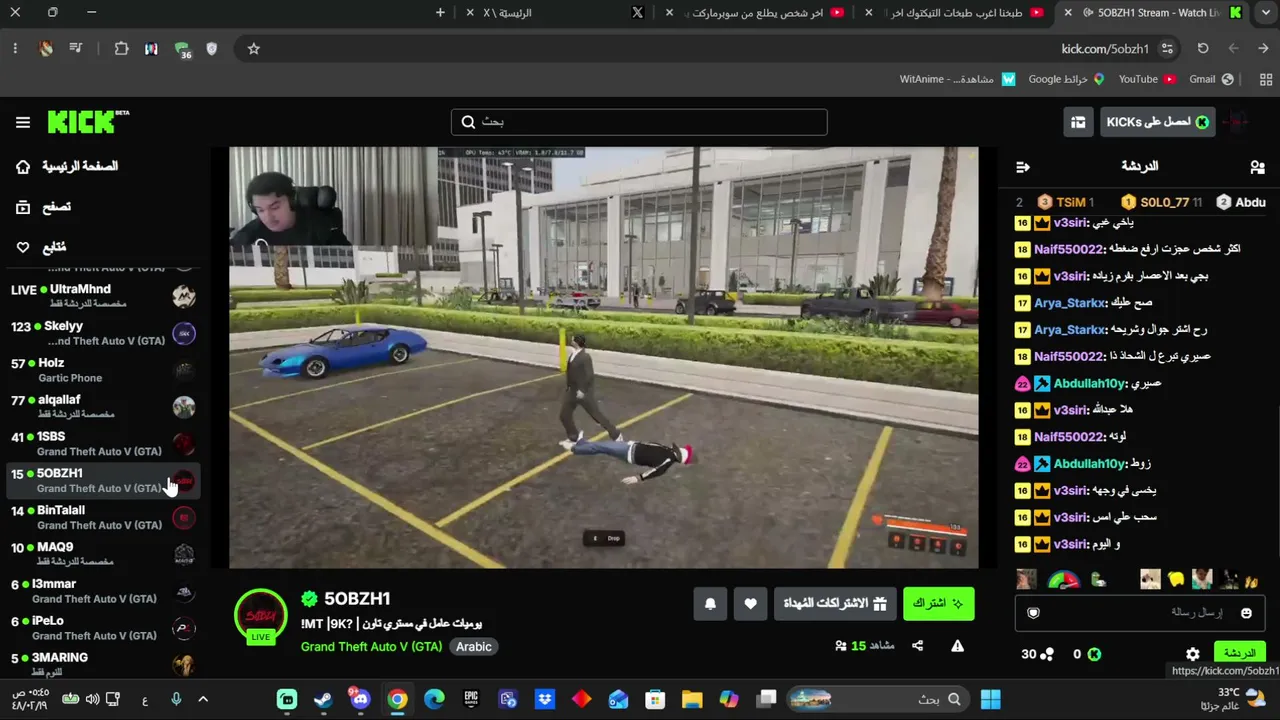Image resolution: width=1280 pixels, height=720 pixels.
Task: Open the Gmail bookmark
Action: [x=1211, y=79]
